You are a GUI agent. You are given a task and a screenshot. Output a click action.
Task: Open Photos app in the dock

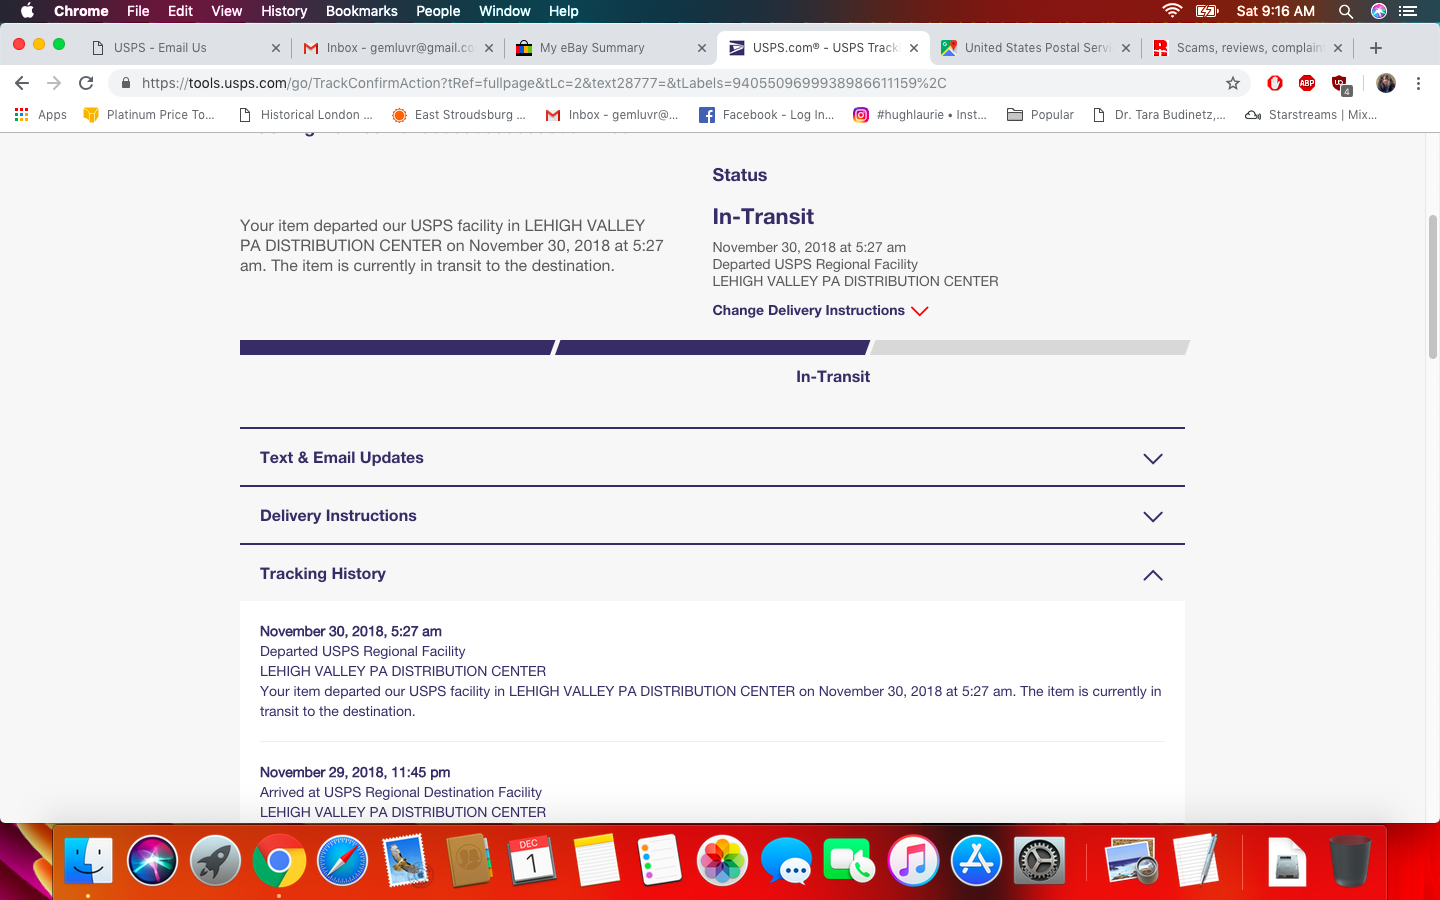(722, 860)
